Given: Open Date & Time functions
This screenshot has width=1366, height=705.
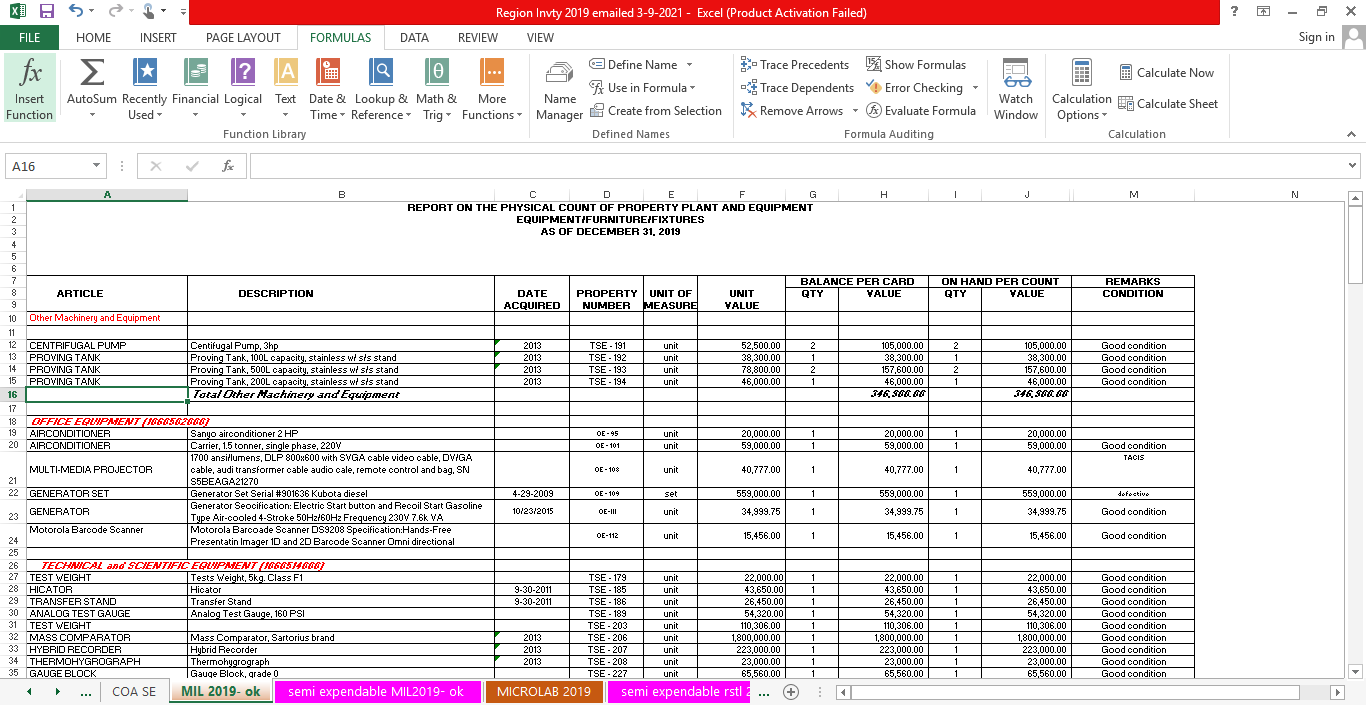Looking at the screenshot, I should [327, 90].
